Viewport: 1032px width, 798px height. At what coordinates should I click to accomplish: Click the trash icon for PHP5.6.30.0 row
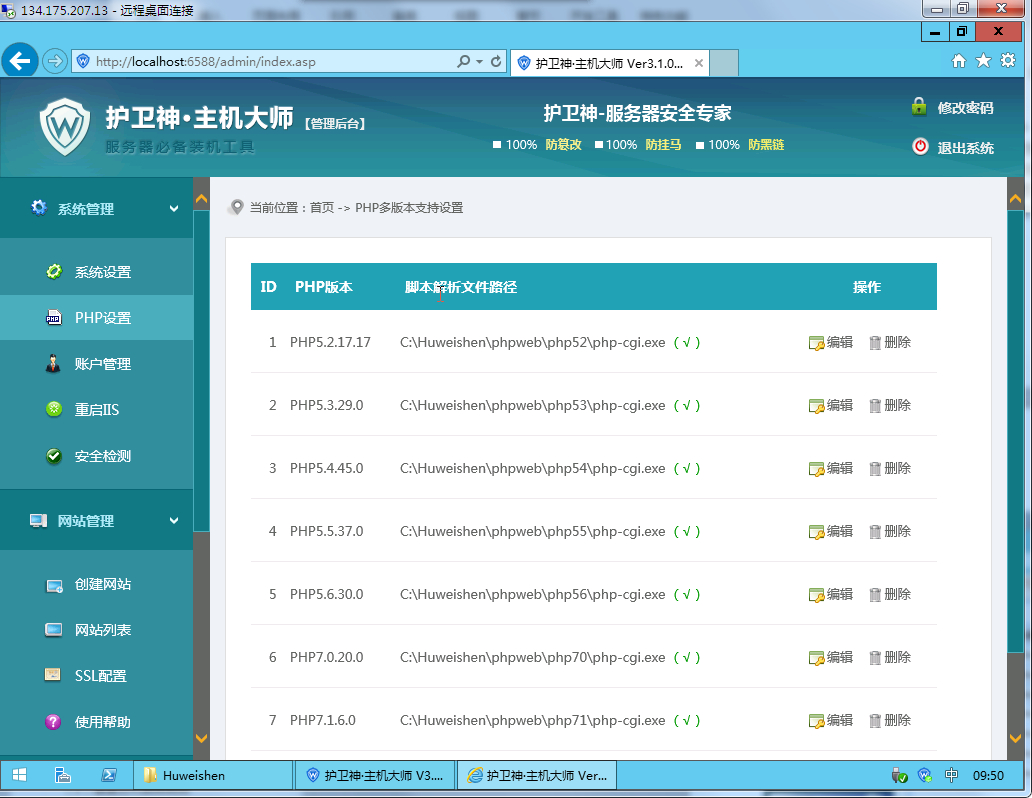[875, 595]
